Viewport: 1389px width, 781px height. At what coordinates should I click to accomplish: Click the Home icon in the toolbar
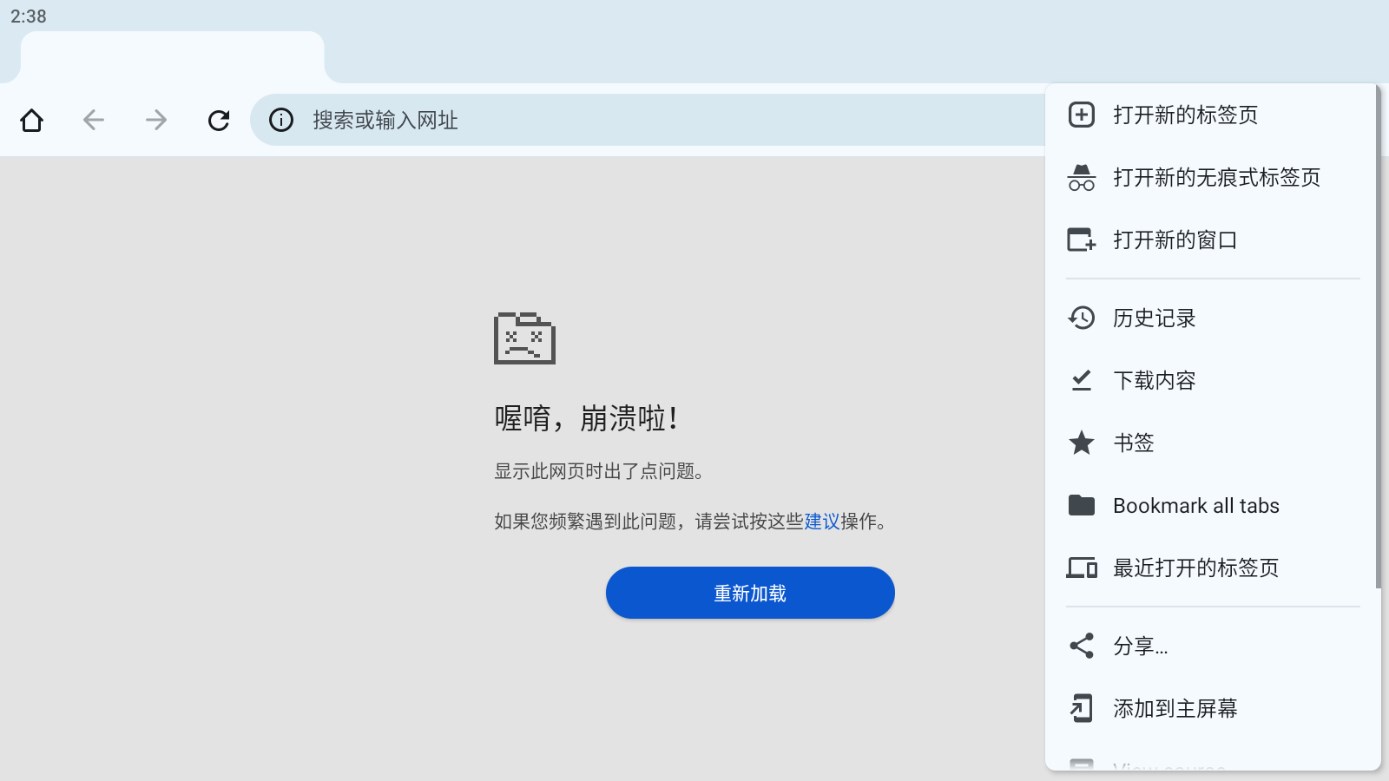pyautogui.click(x=31, y=119)
